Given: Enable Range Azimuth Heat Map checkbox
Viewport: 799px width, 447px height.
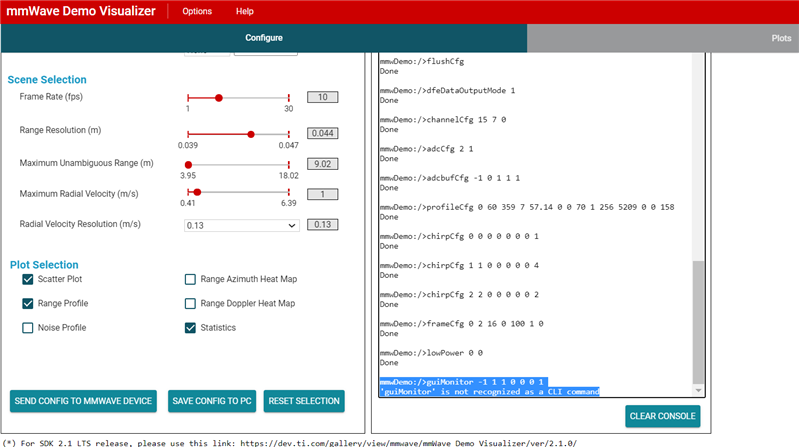Looking at the screenshot, I should click(190, 279).
